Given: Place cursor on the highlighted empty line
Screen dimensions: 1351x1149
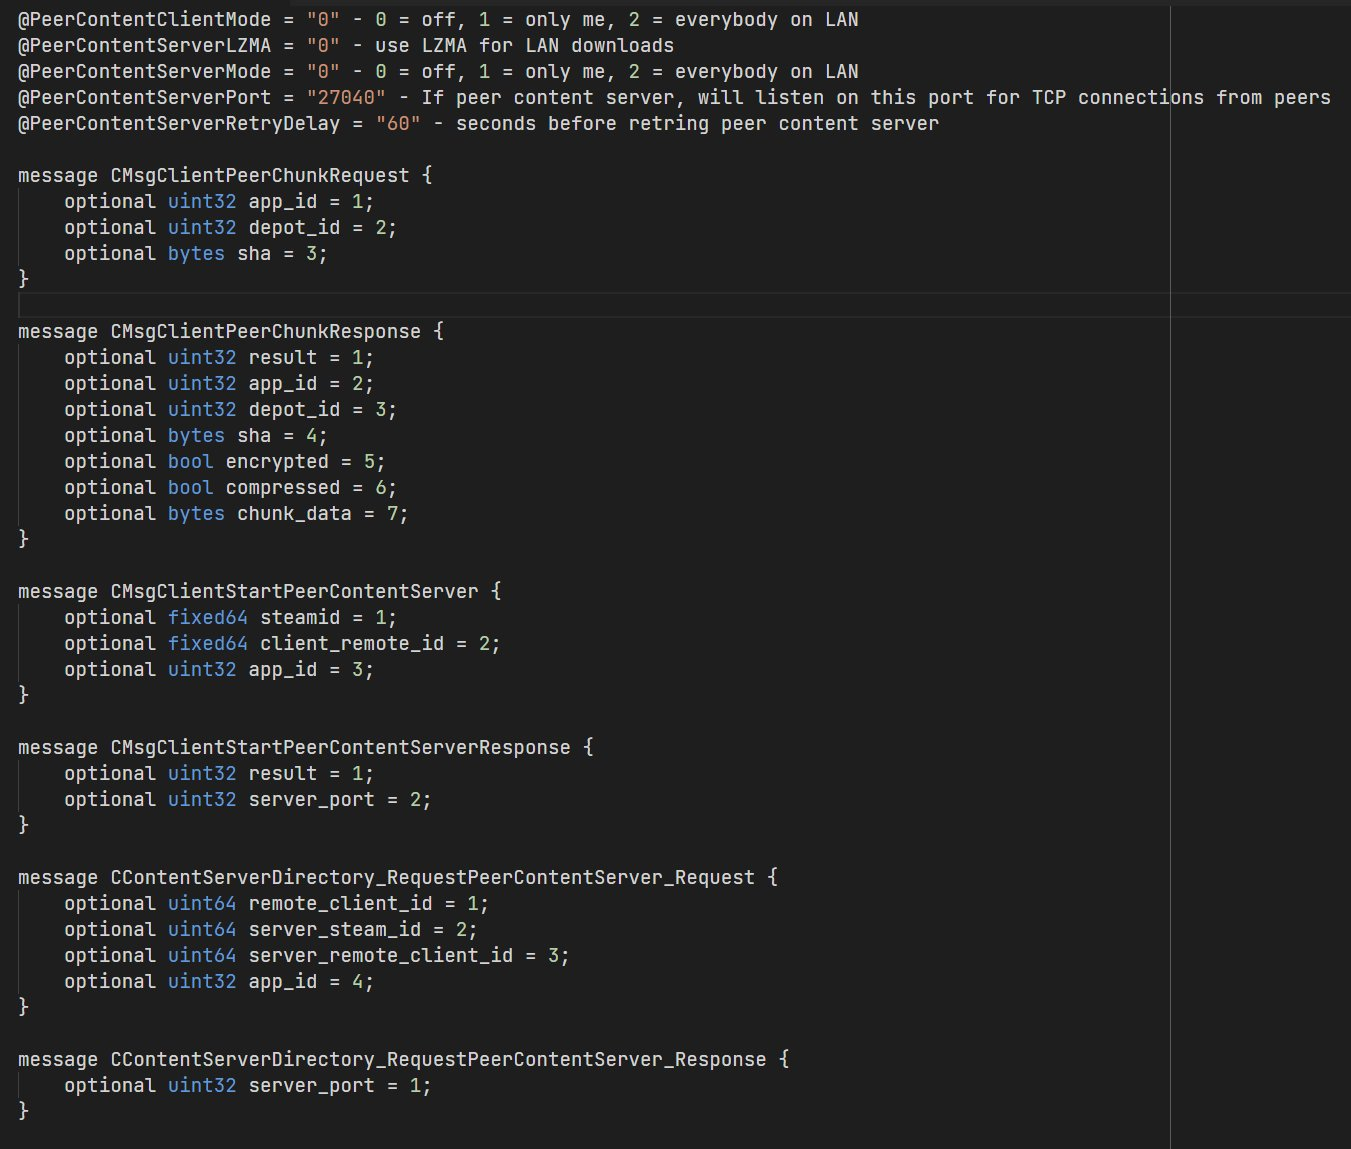Looking at the screenshot, I should point(600,305).
